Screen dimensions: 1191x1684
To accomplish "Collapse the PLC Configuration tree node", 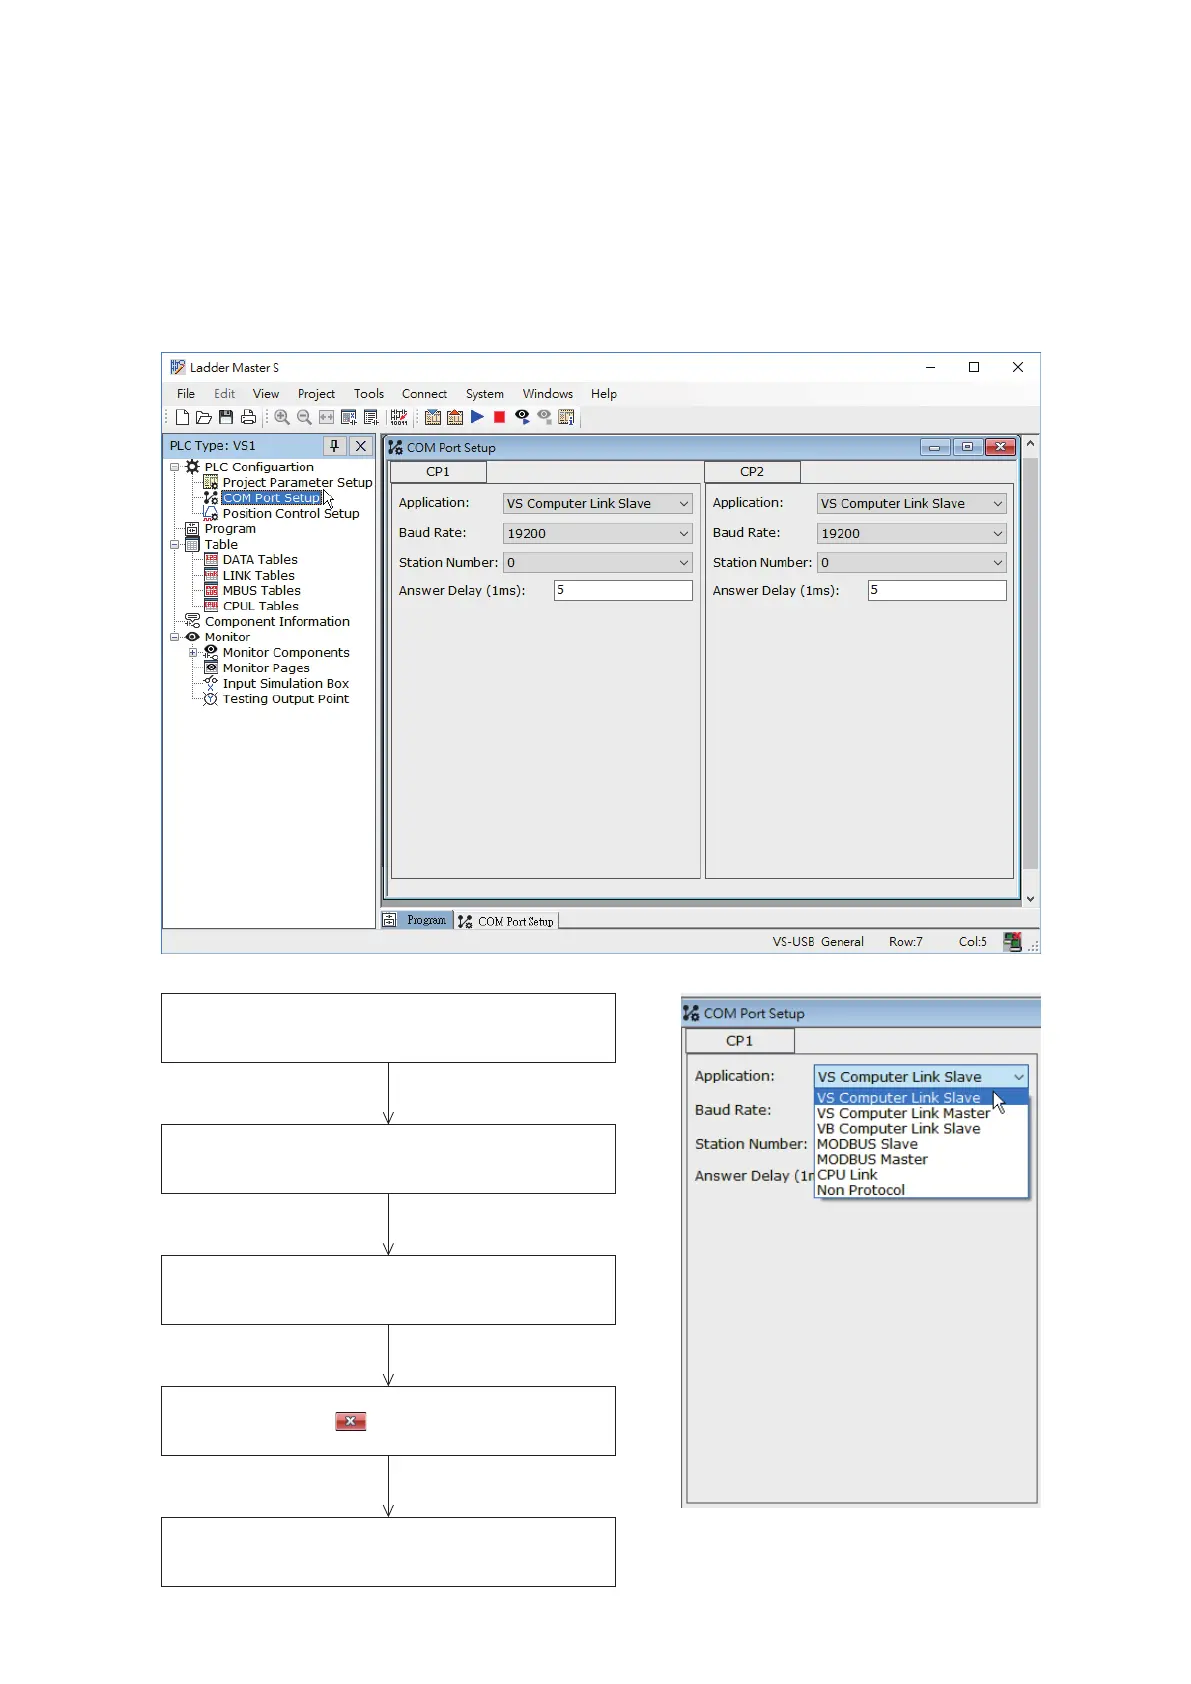I will 175,467.
